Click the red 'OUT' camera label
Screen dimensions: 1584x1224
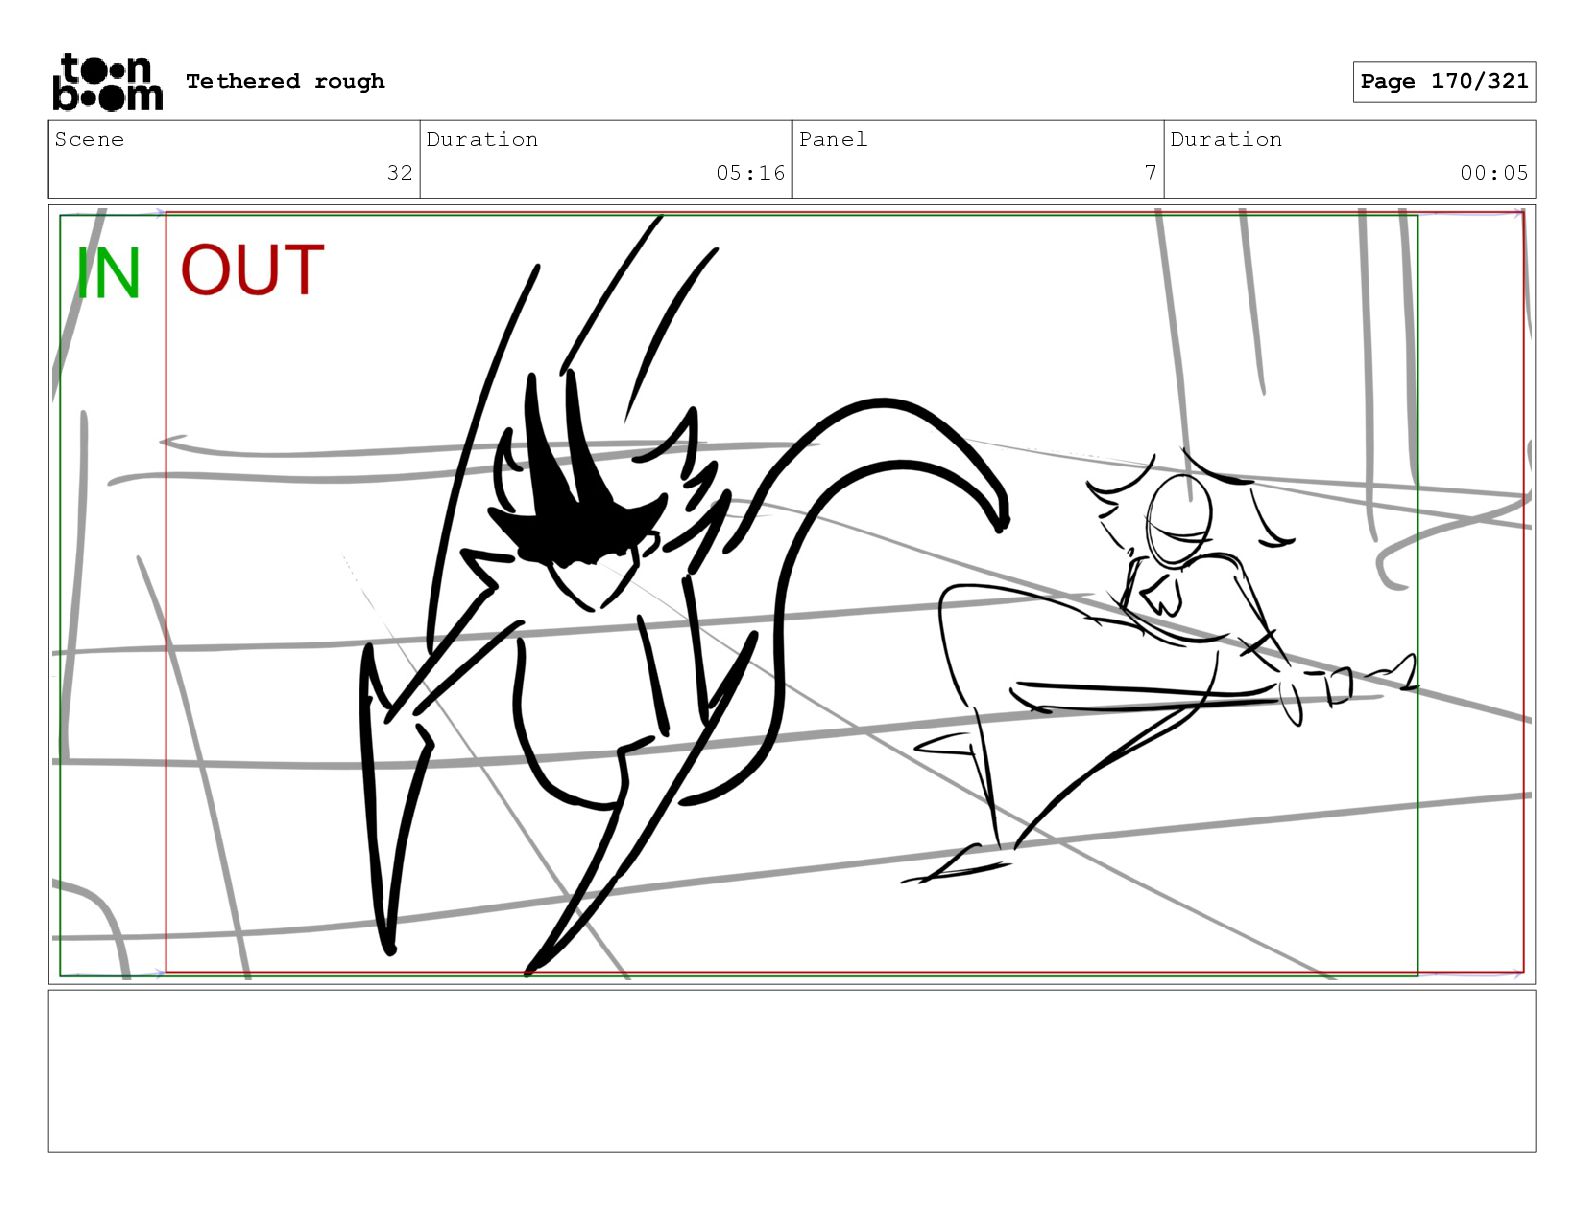point(252,270)
